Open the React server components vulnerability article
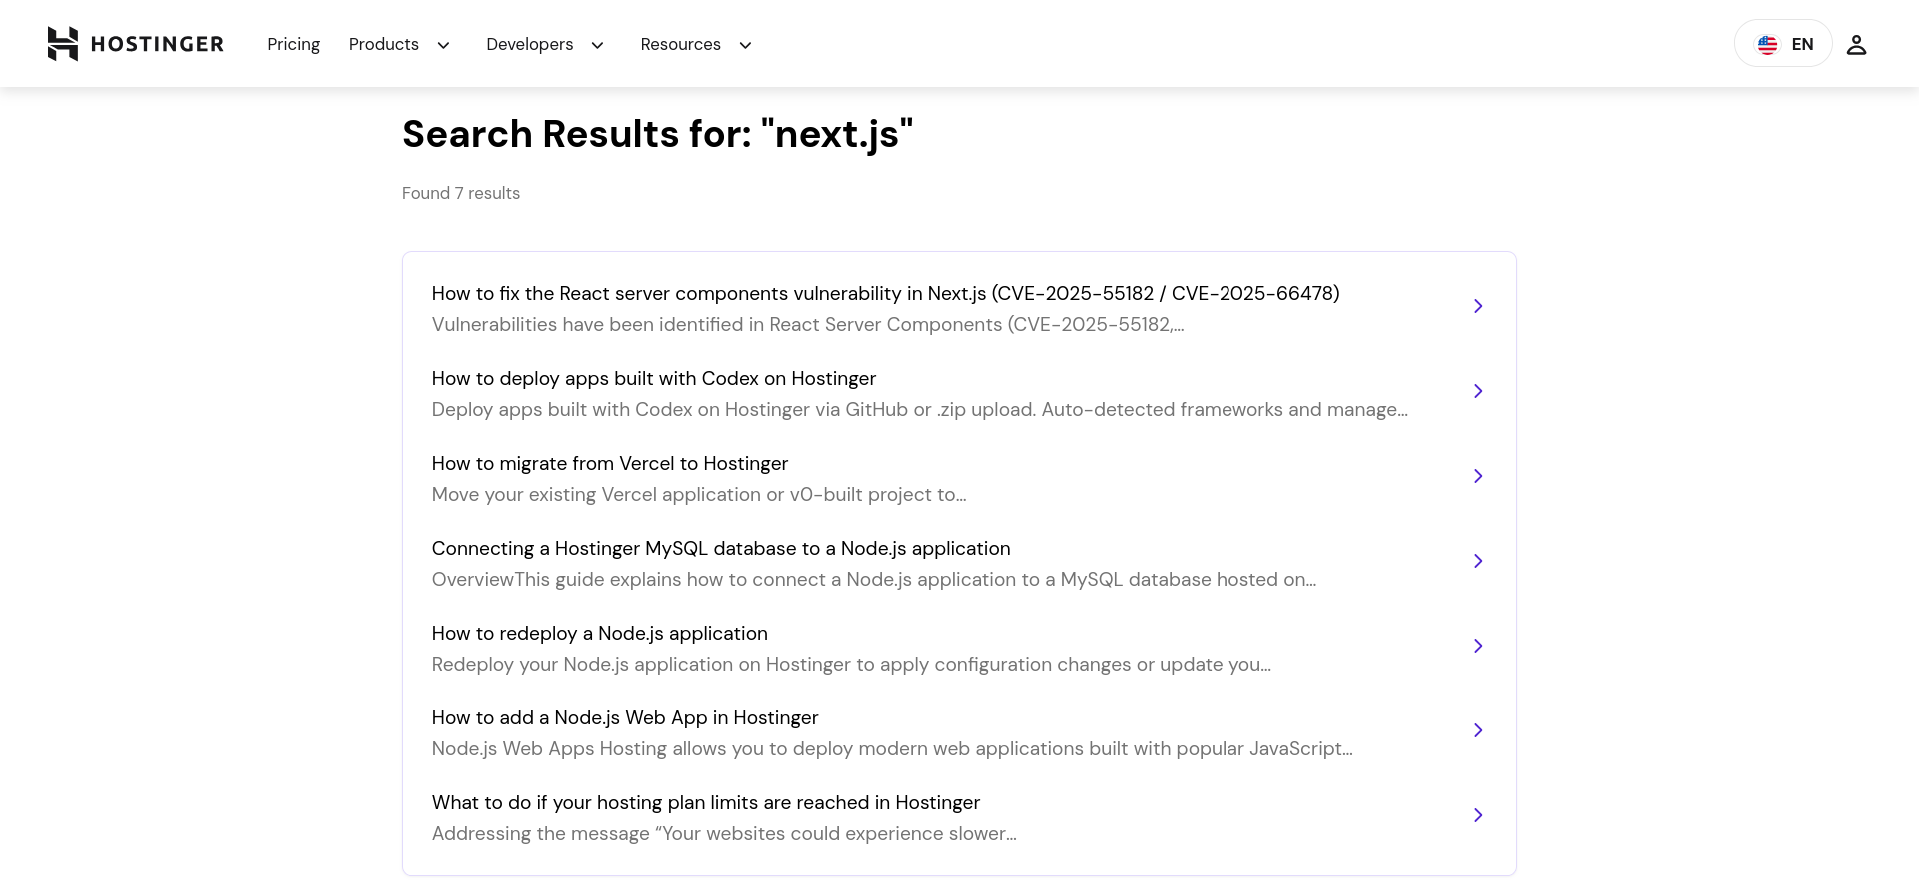Image resolution: width=1920 pixels, height=891 pixels. [885, 294]
